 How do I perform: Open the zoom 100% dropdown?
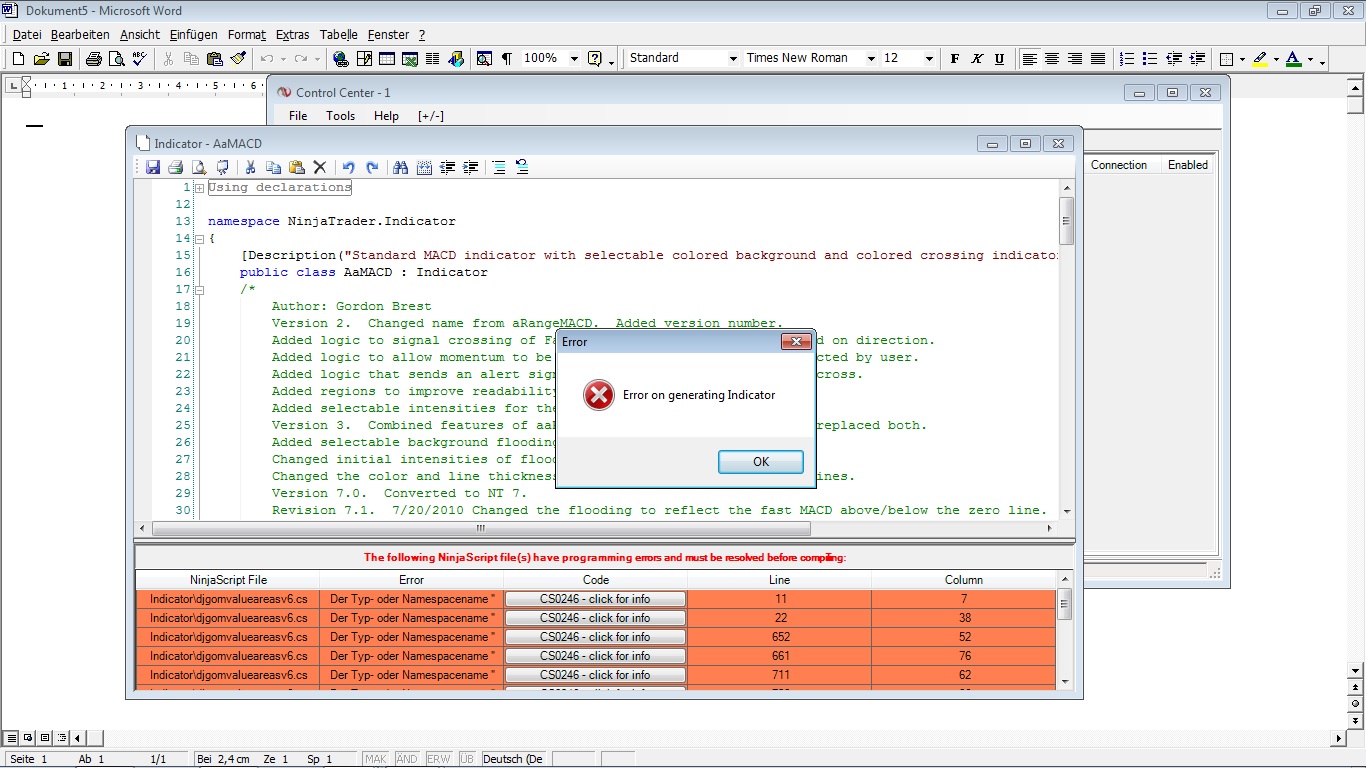(x=574, y=59)
